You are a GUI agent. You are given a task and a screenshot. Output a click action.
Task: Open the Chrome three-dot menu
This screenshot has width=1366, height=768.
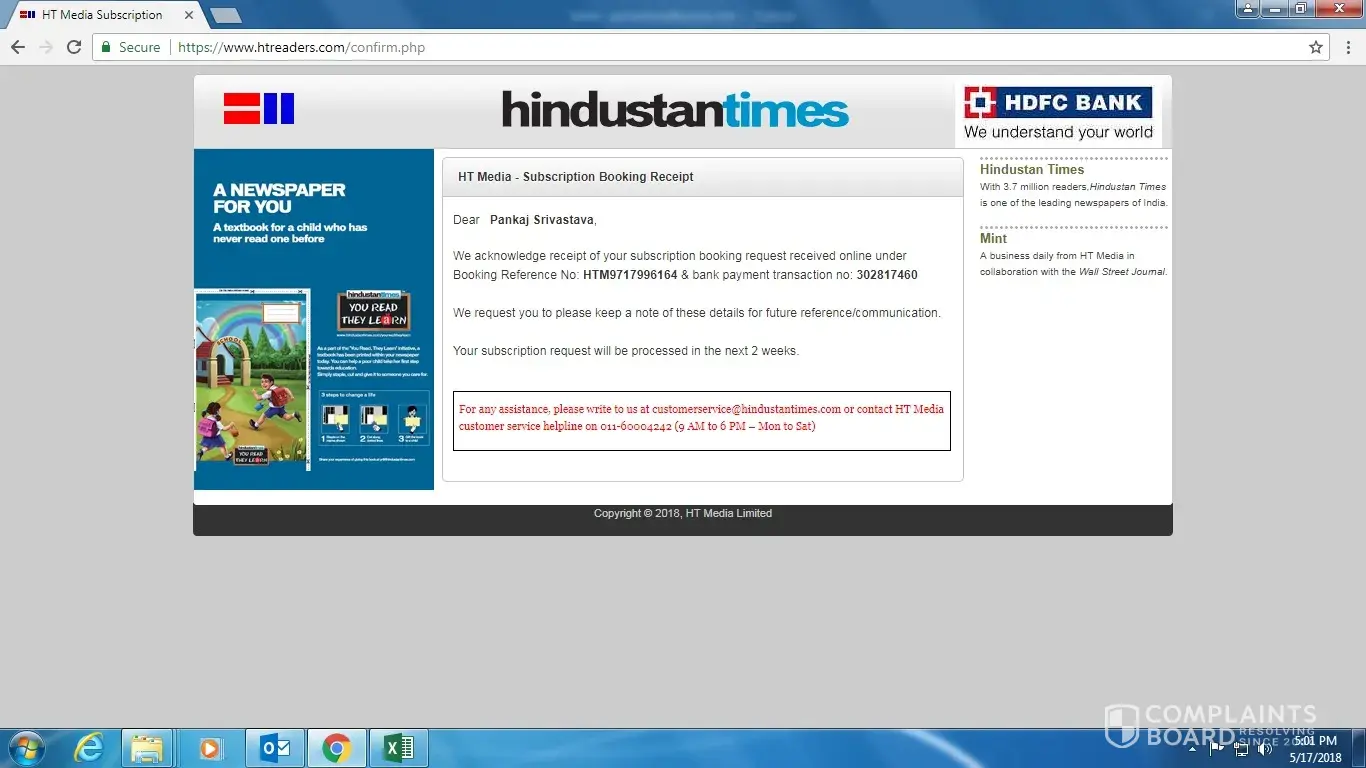1347,47
